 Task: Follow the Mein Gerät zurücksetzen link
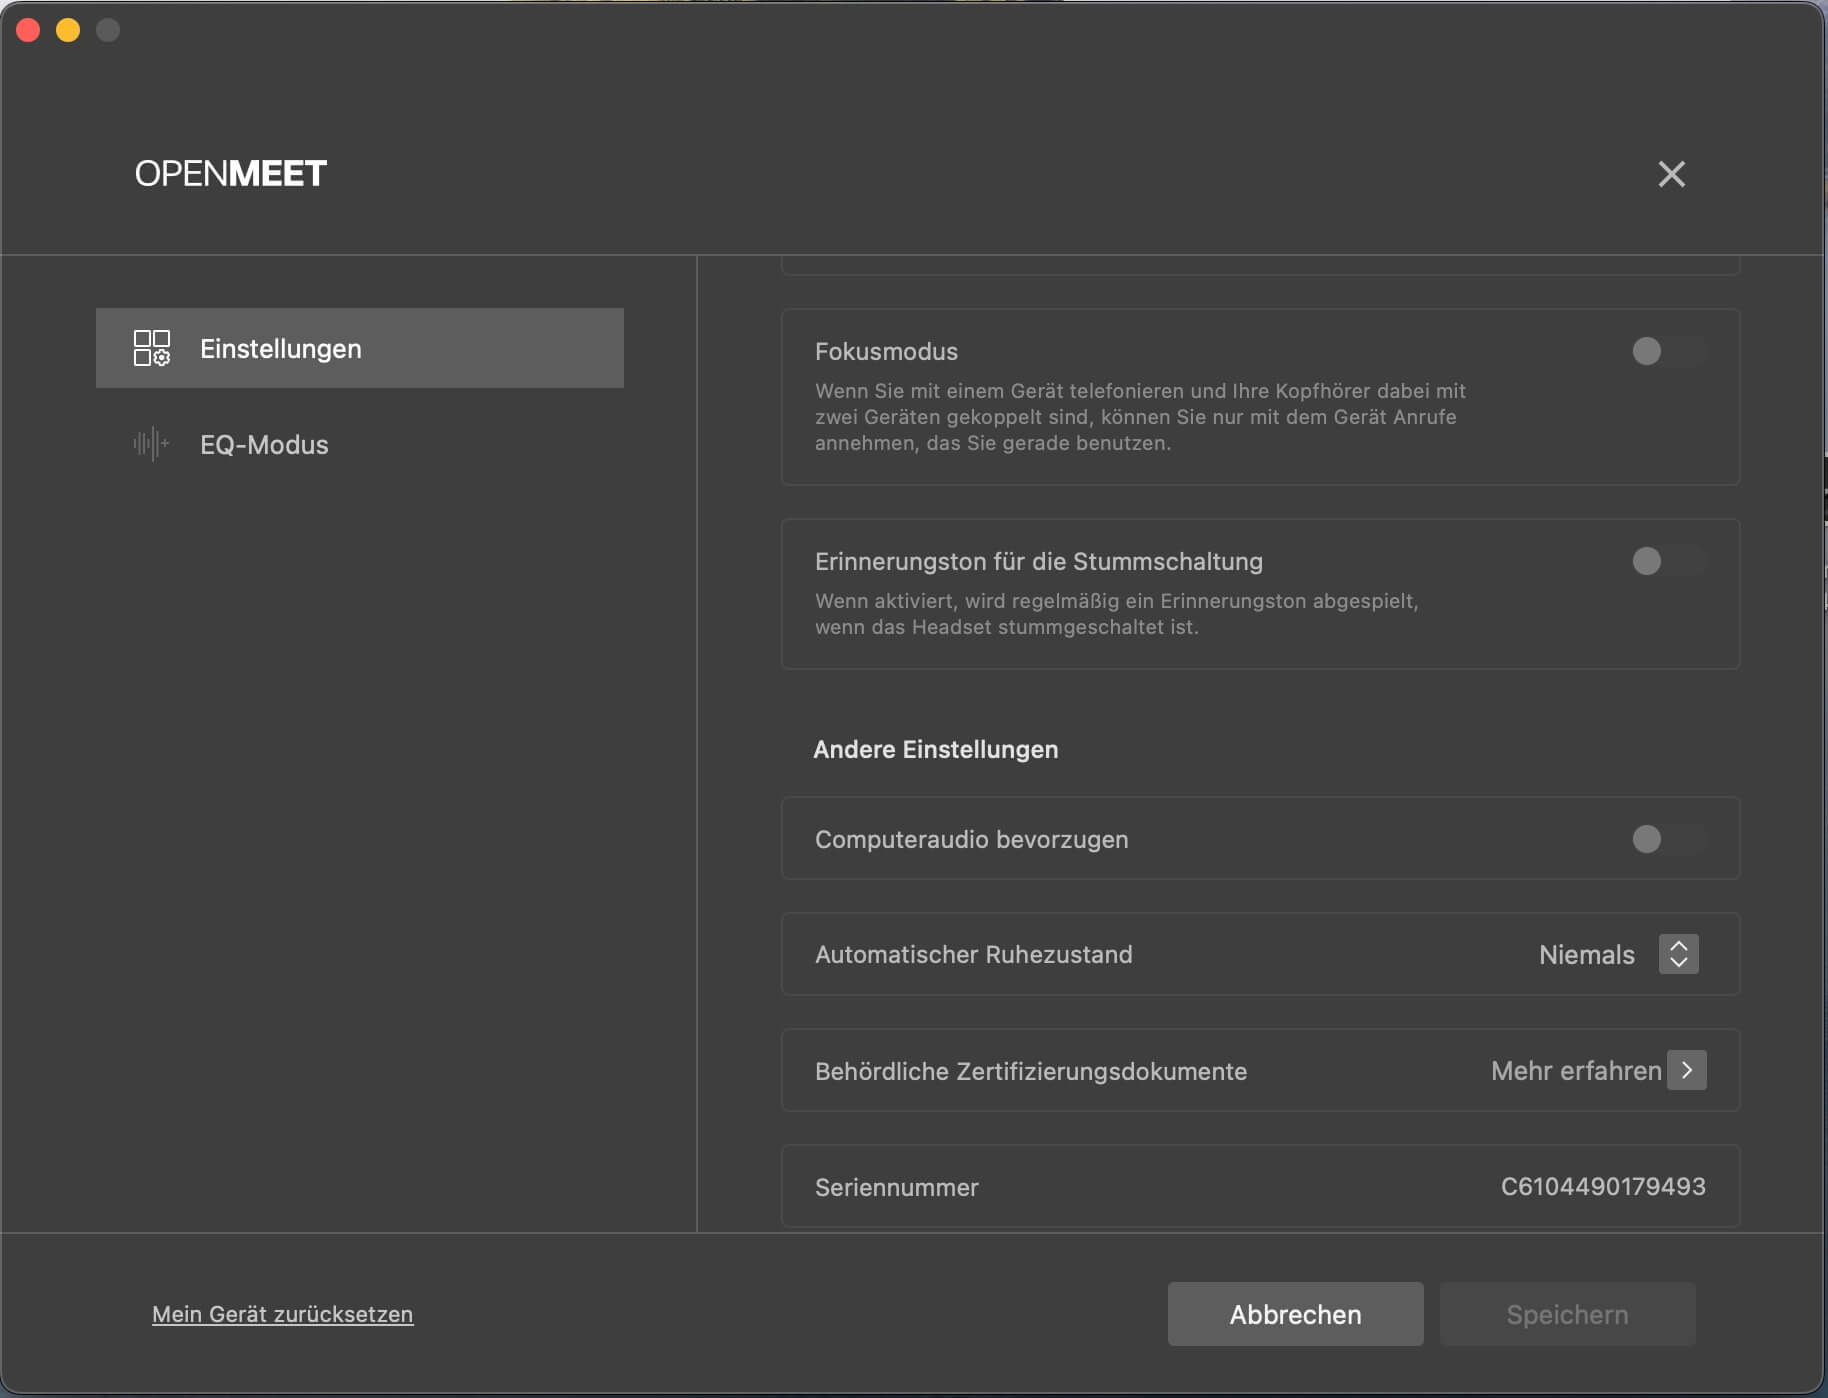(x=282, y=1314)
